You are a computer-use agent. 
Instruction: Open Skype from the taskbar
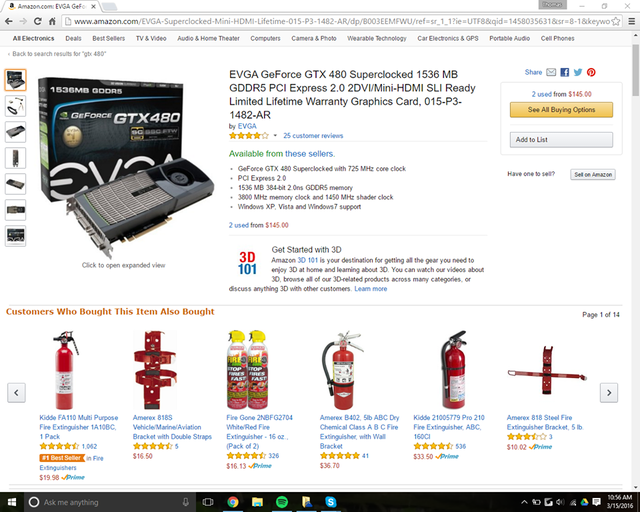coord(331,502)
